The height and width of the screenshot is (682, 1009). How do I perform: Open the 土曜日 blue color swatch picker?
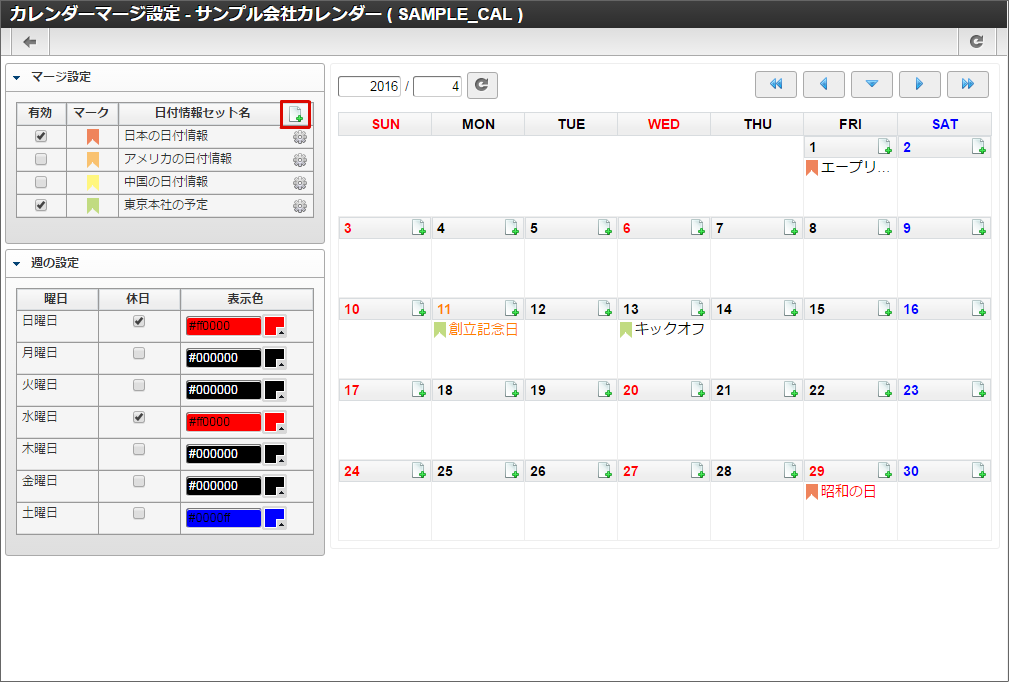[x=275, y=518]
